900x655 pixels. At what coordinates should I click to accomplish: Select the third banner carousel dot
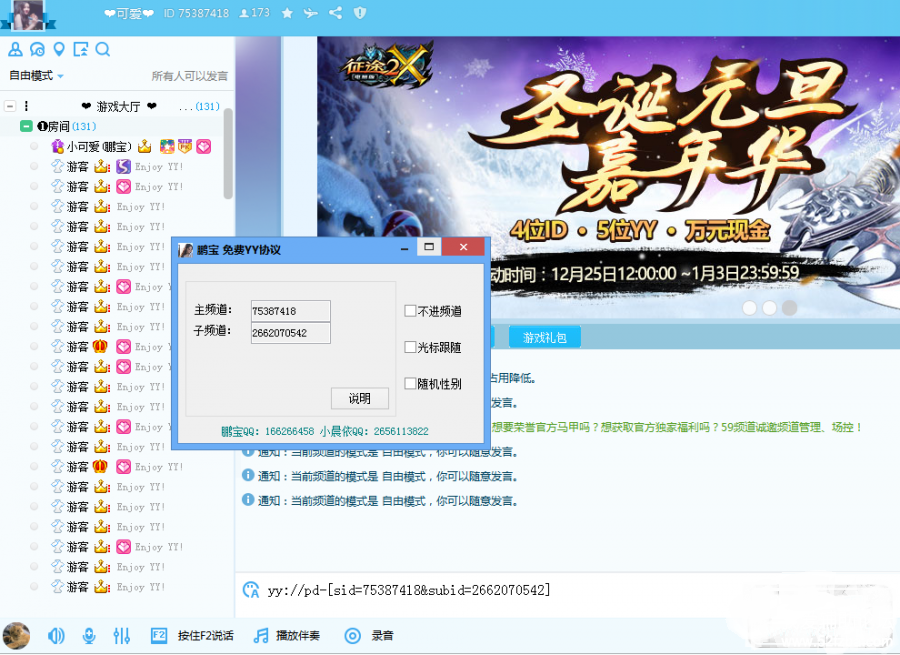[789, 308]
